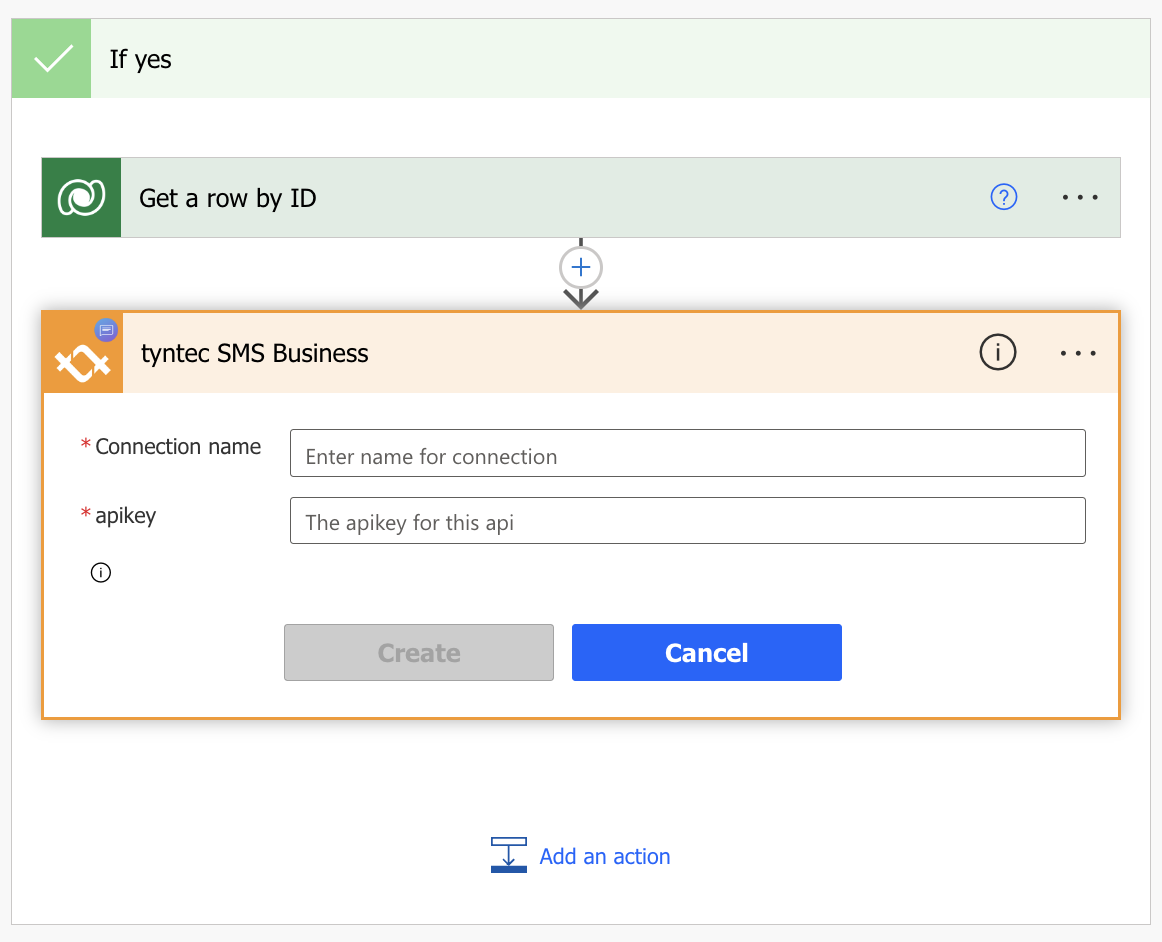This screenshot has width=1162, height=942.
Task: Click the apikey label
Action: coord(126,515)
